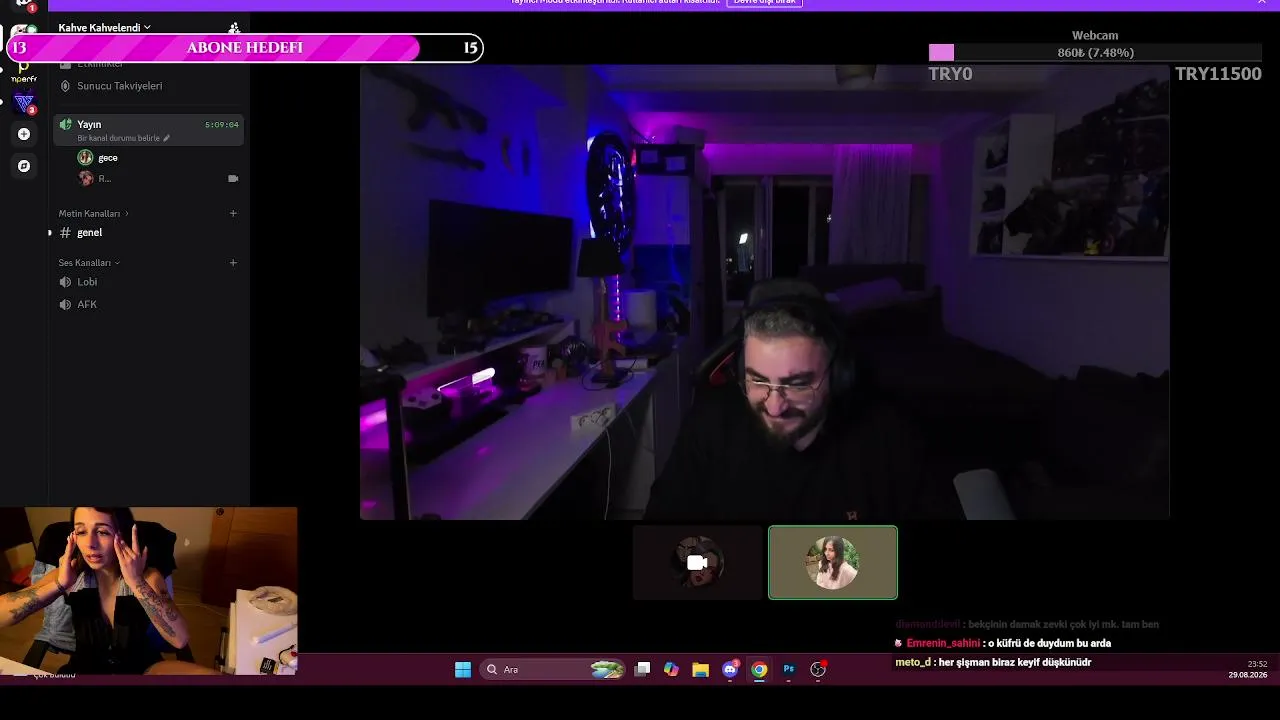Click the add a server plus icon

[24, 134]
